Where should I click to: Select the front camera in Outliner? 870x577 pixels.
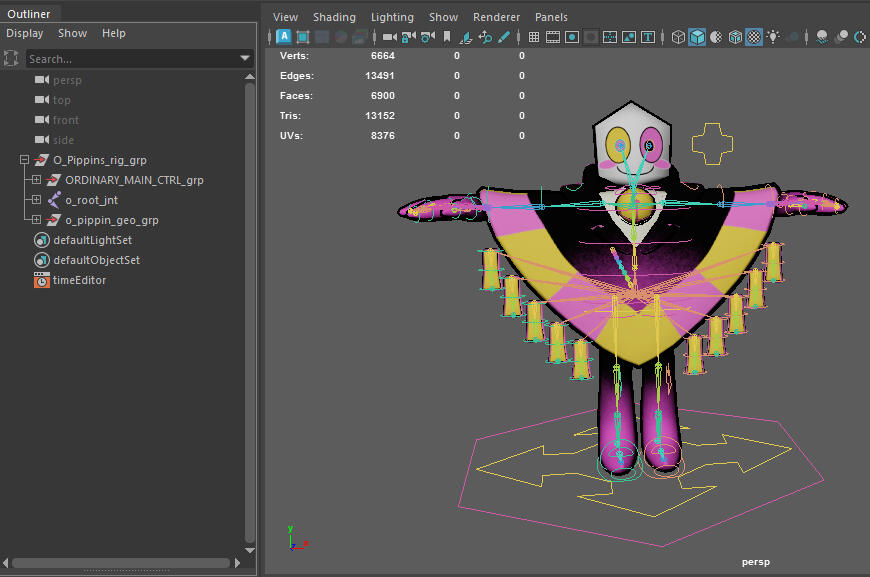[65, 120]
